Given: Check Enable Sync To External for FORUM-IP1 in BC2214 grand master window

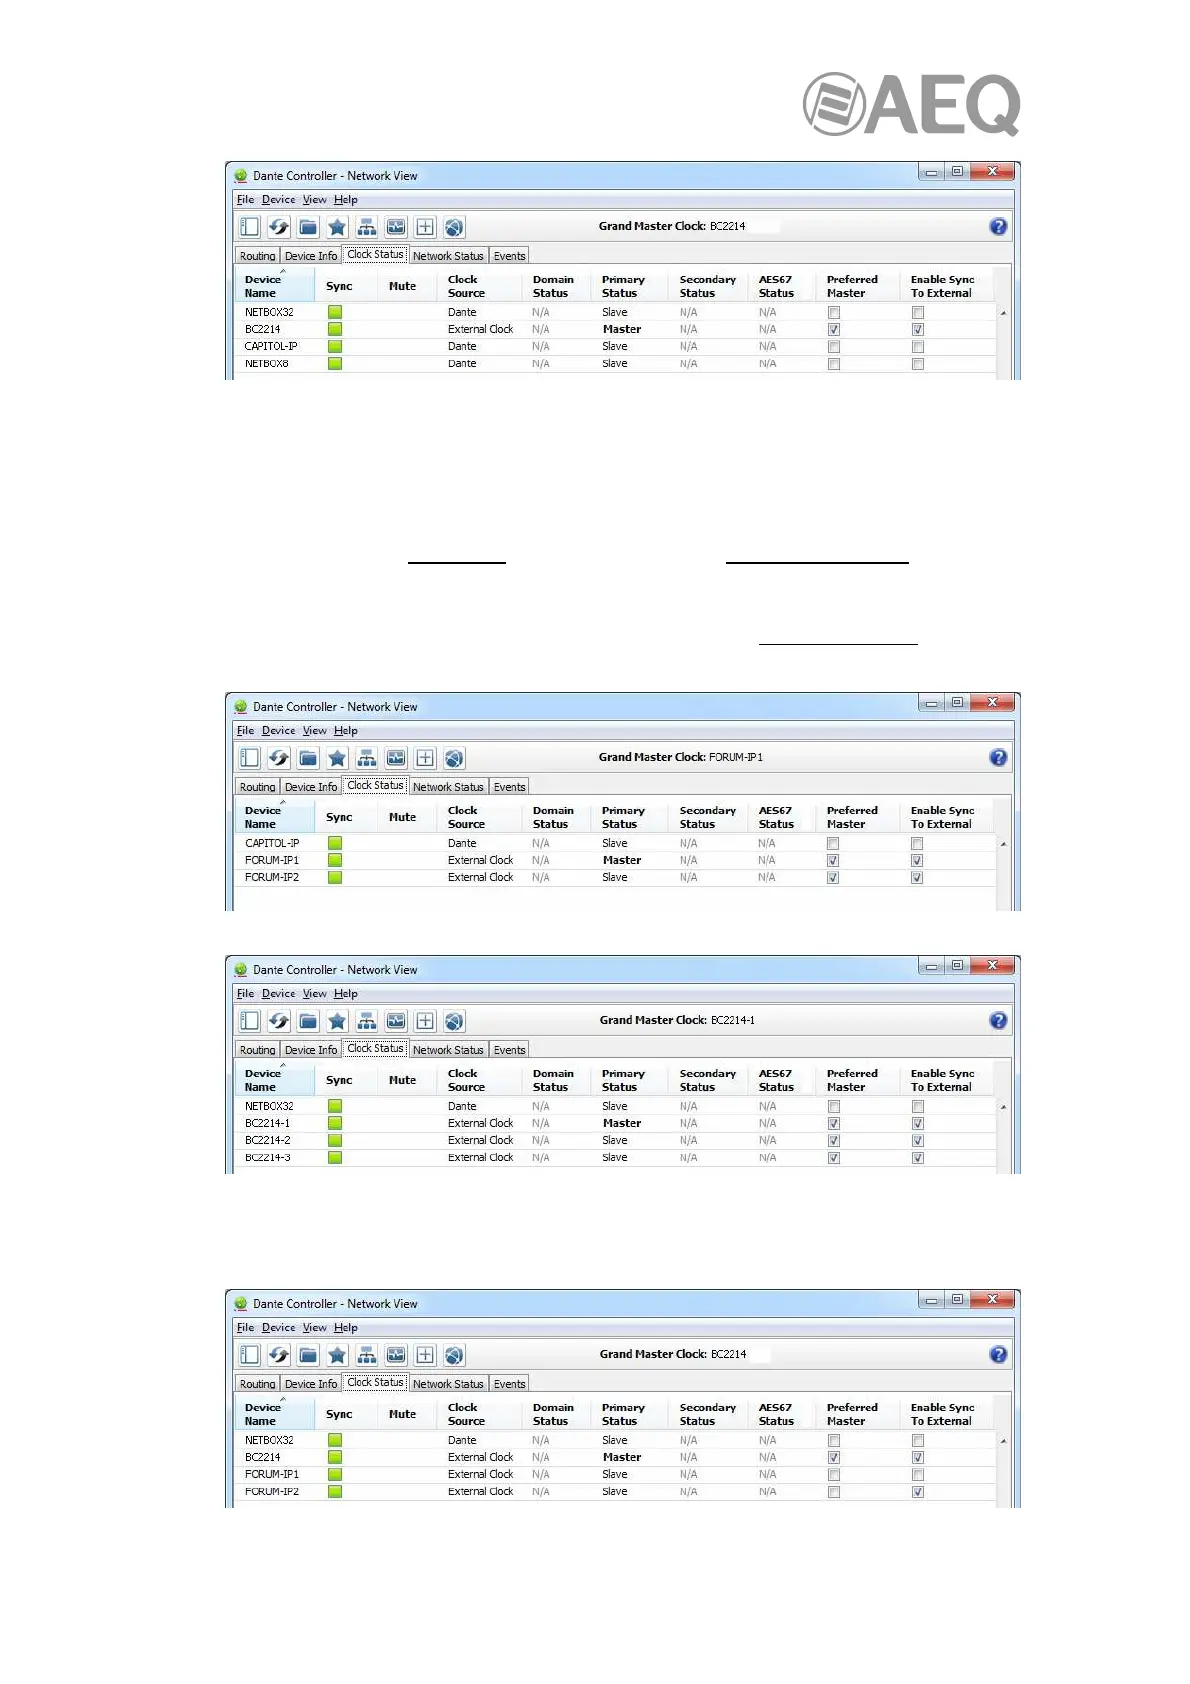Looking at the screenshot, I should click(x=918, y=1475).
